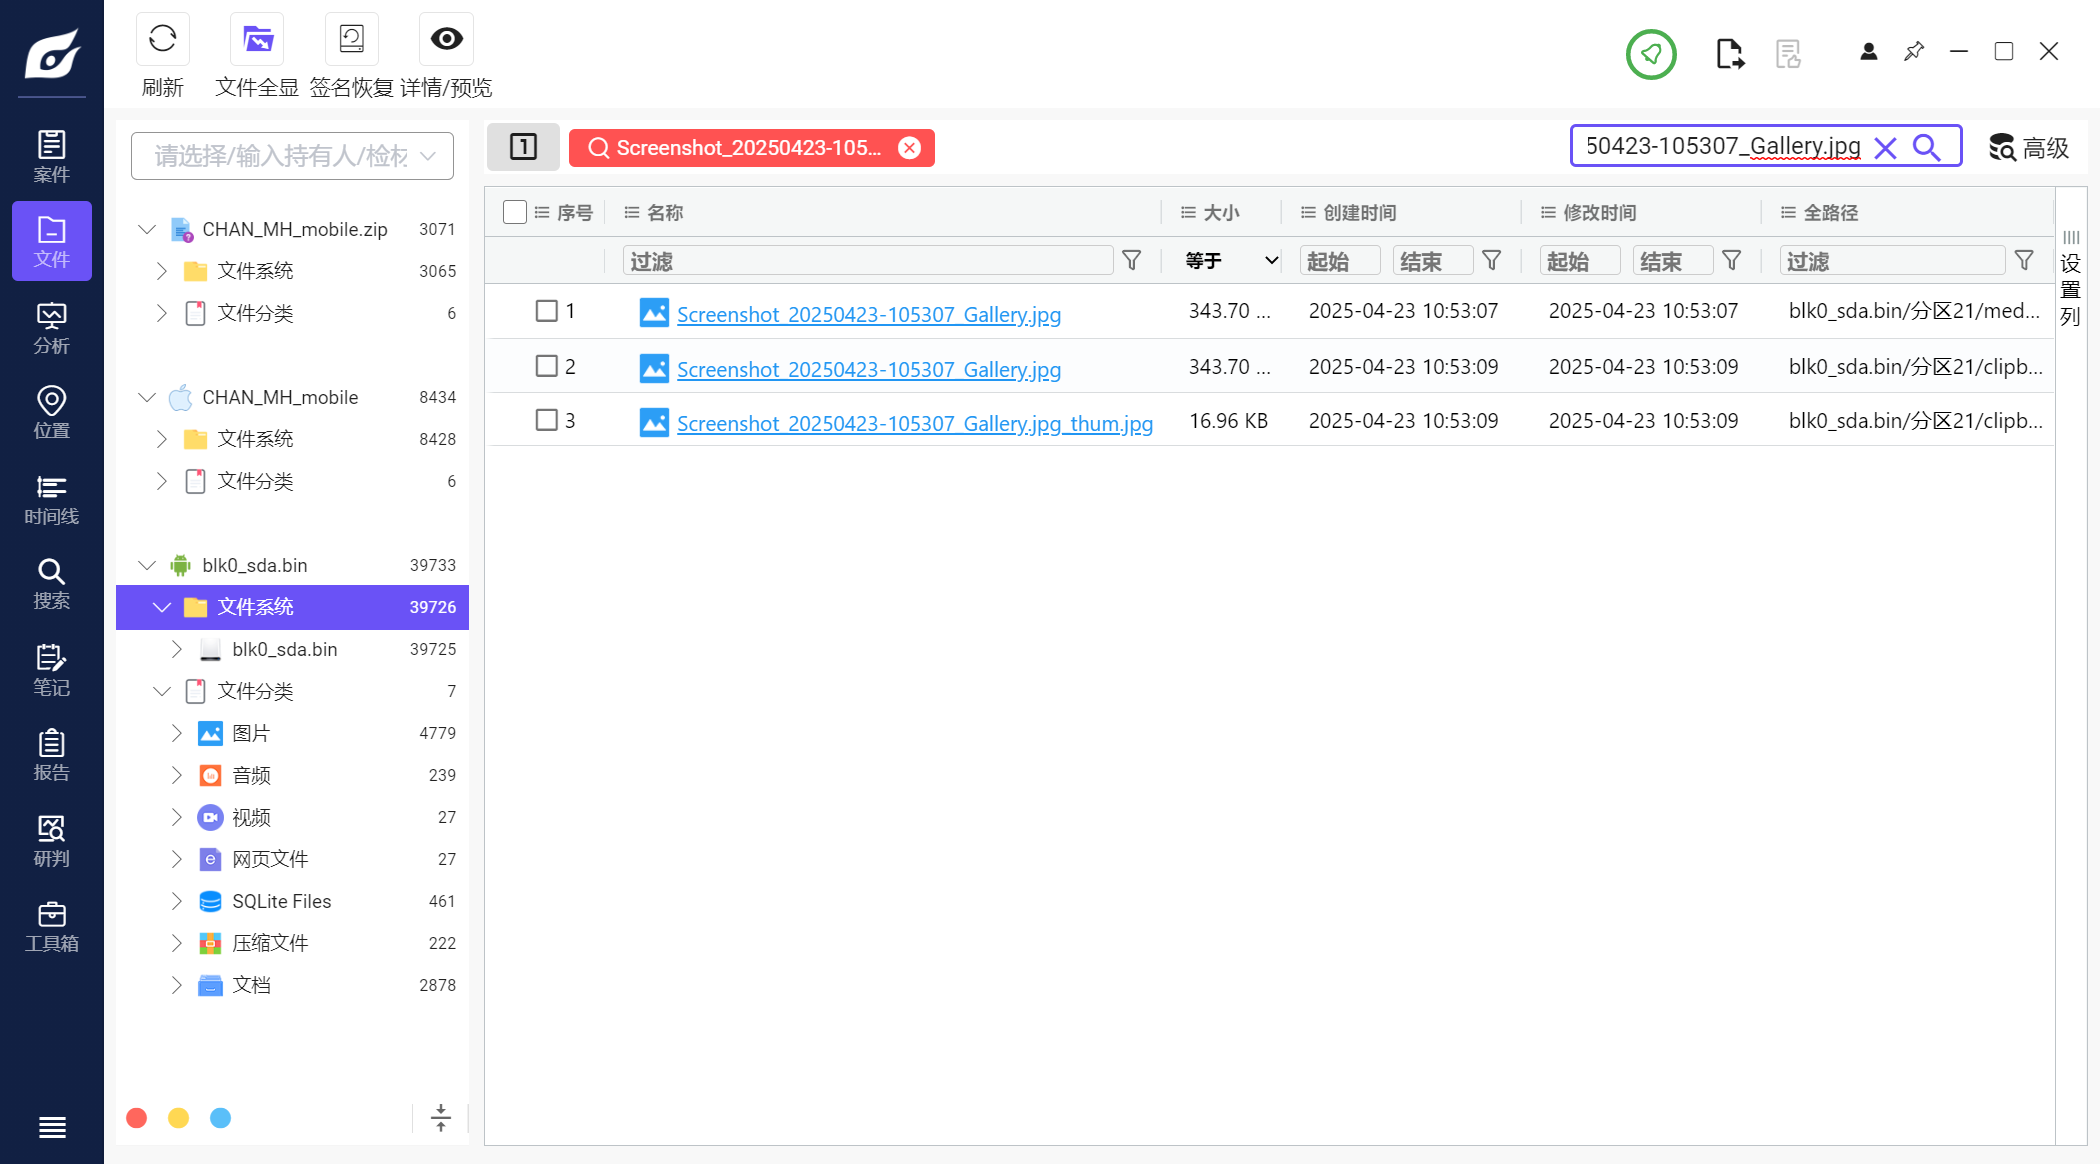2100x1164 pixels.
Task: Open the 等于 size comparison dropdown
Action: click(1230, 261)
